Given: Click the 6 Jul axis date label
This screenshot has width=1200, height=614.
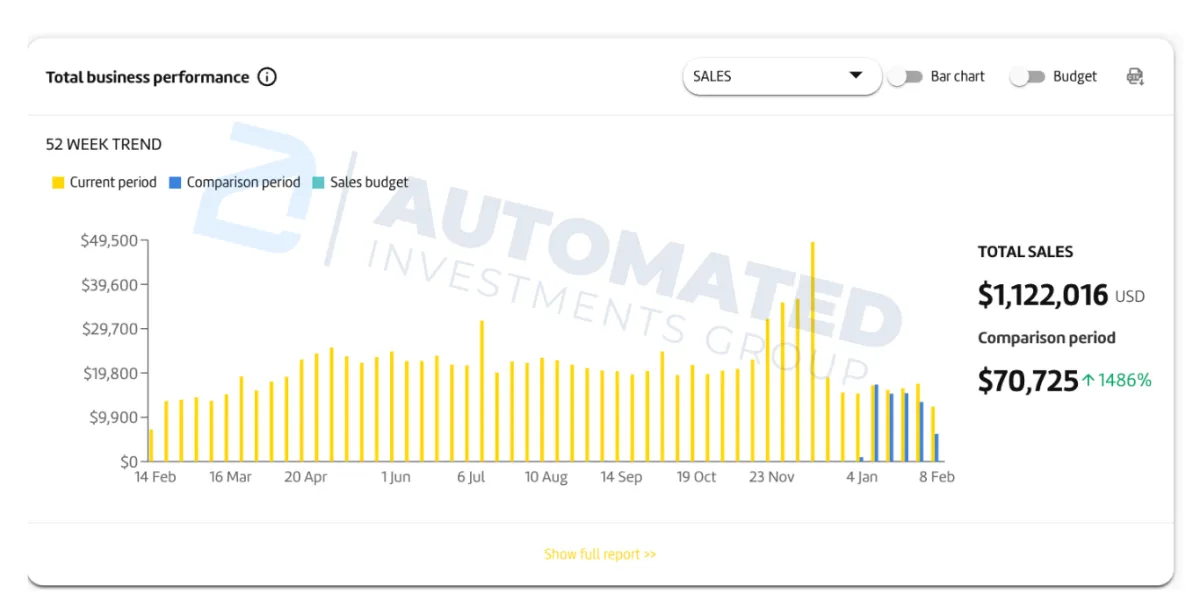Looking at the screenshot, I should 471,477.
